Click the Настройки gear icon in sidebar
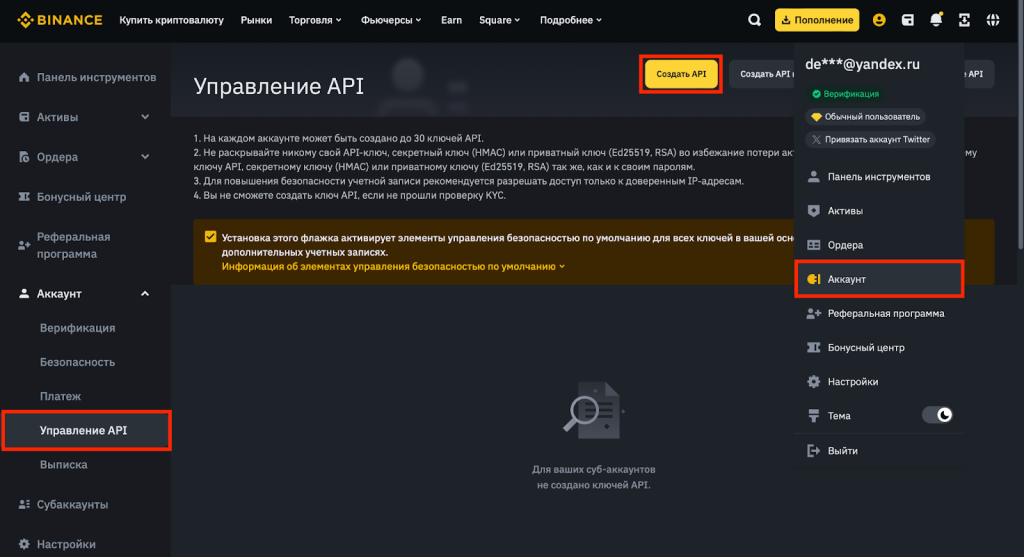The height and width of the screenshot is (557, 1024). (24, 544)
